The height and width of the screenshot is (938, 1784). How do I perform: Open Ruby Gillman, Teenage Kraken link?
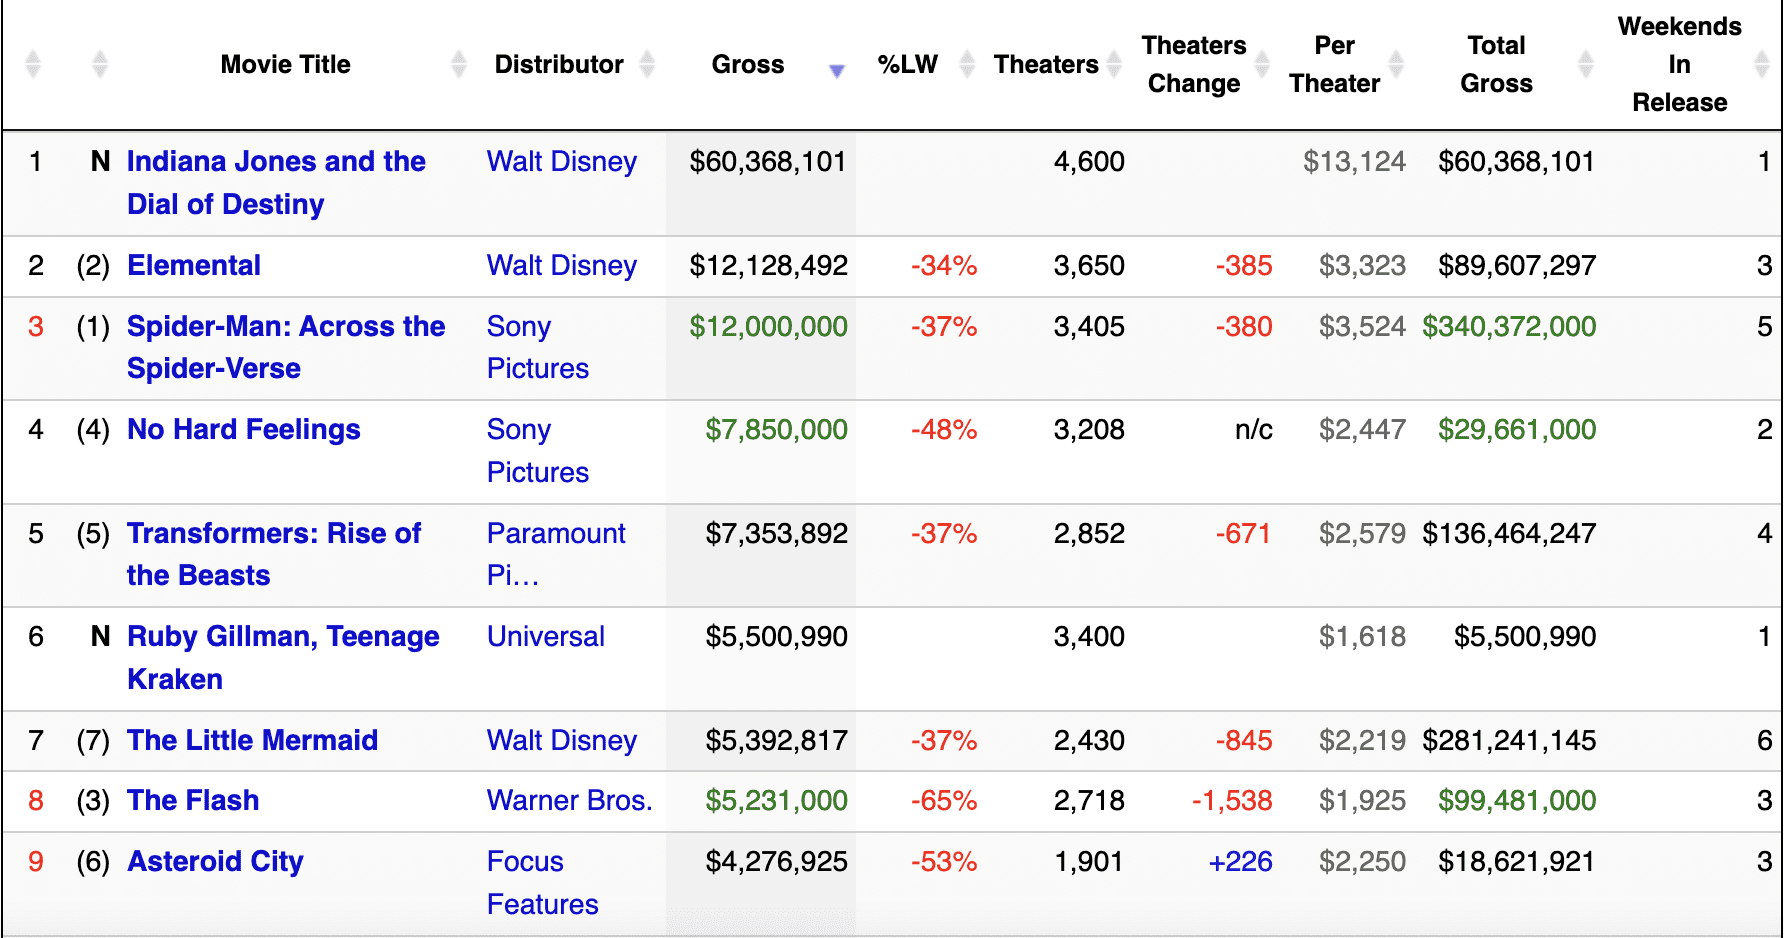click(x=283, y=657)
